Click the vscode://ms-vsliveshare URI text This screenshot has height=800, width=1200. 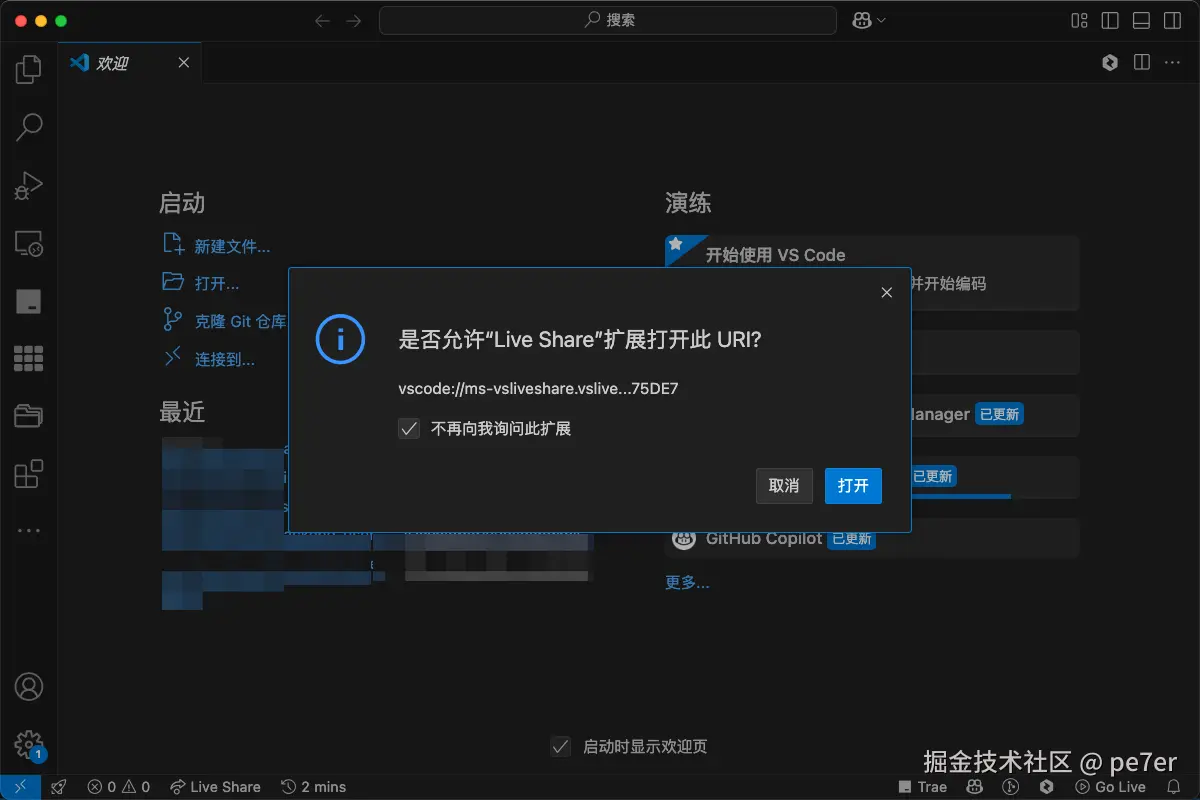click(x=539, y=388)
